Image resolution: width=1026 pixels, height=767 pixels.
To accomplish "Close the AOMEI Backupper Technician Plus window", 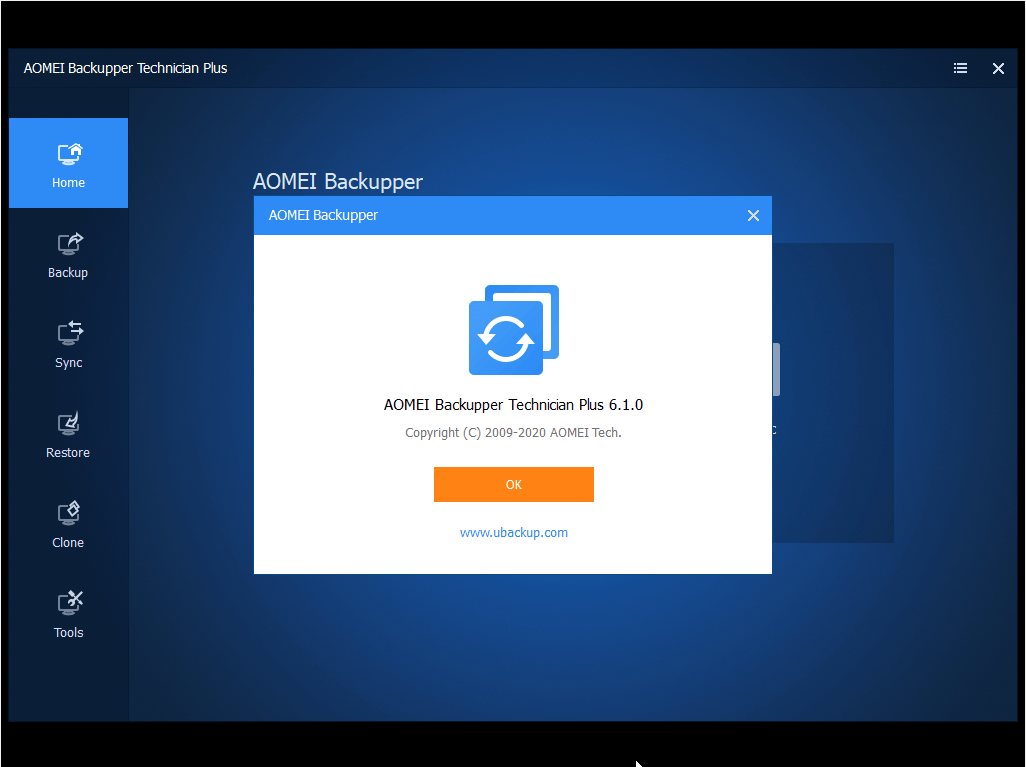I will 998,68.
